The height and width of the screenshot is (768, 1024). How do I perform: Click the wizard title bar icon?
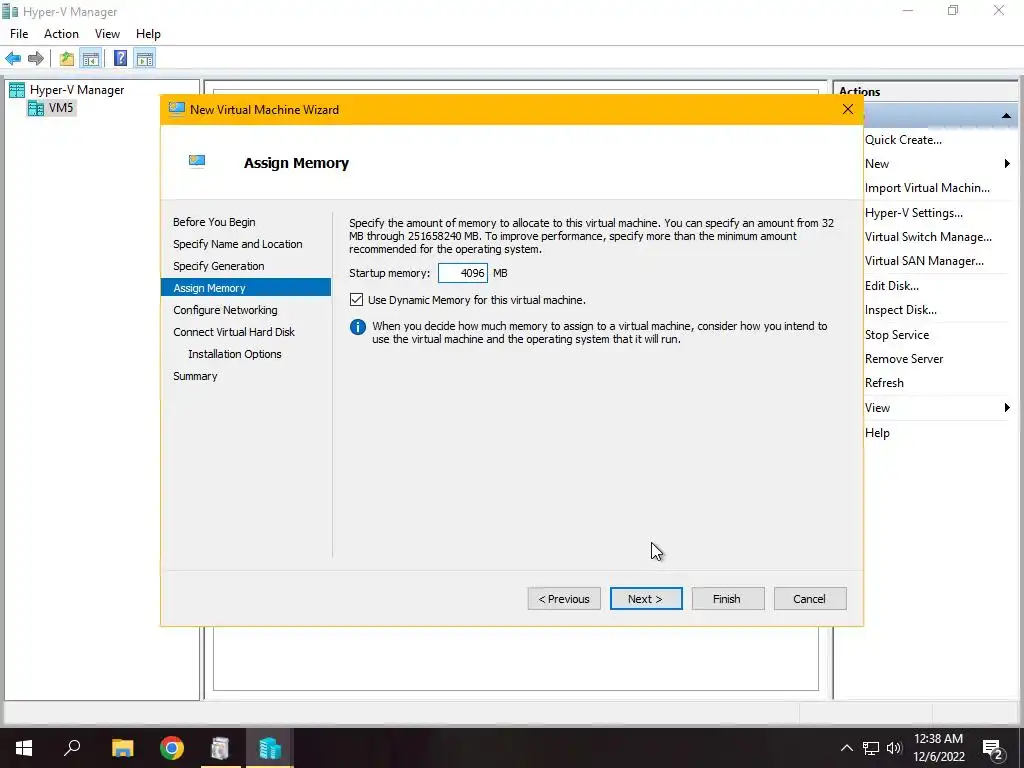click(x=176, y=109)
